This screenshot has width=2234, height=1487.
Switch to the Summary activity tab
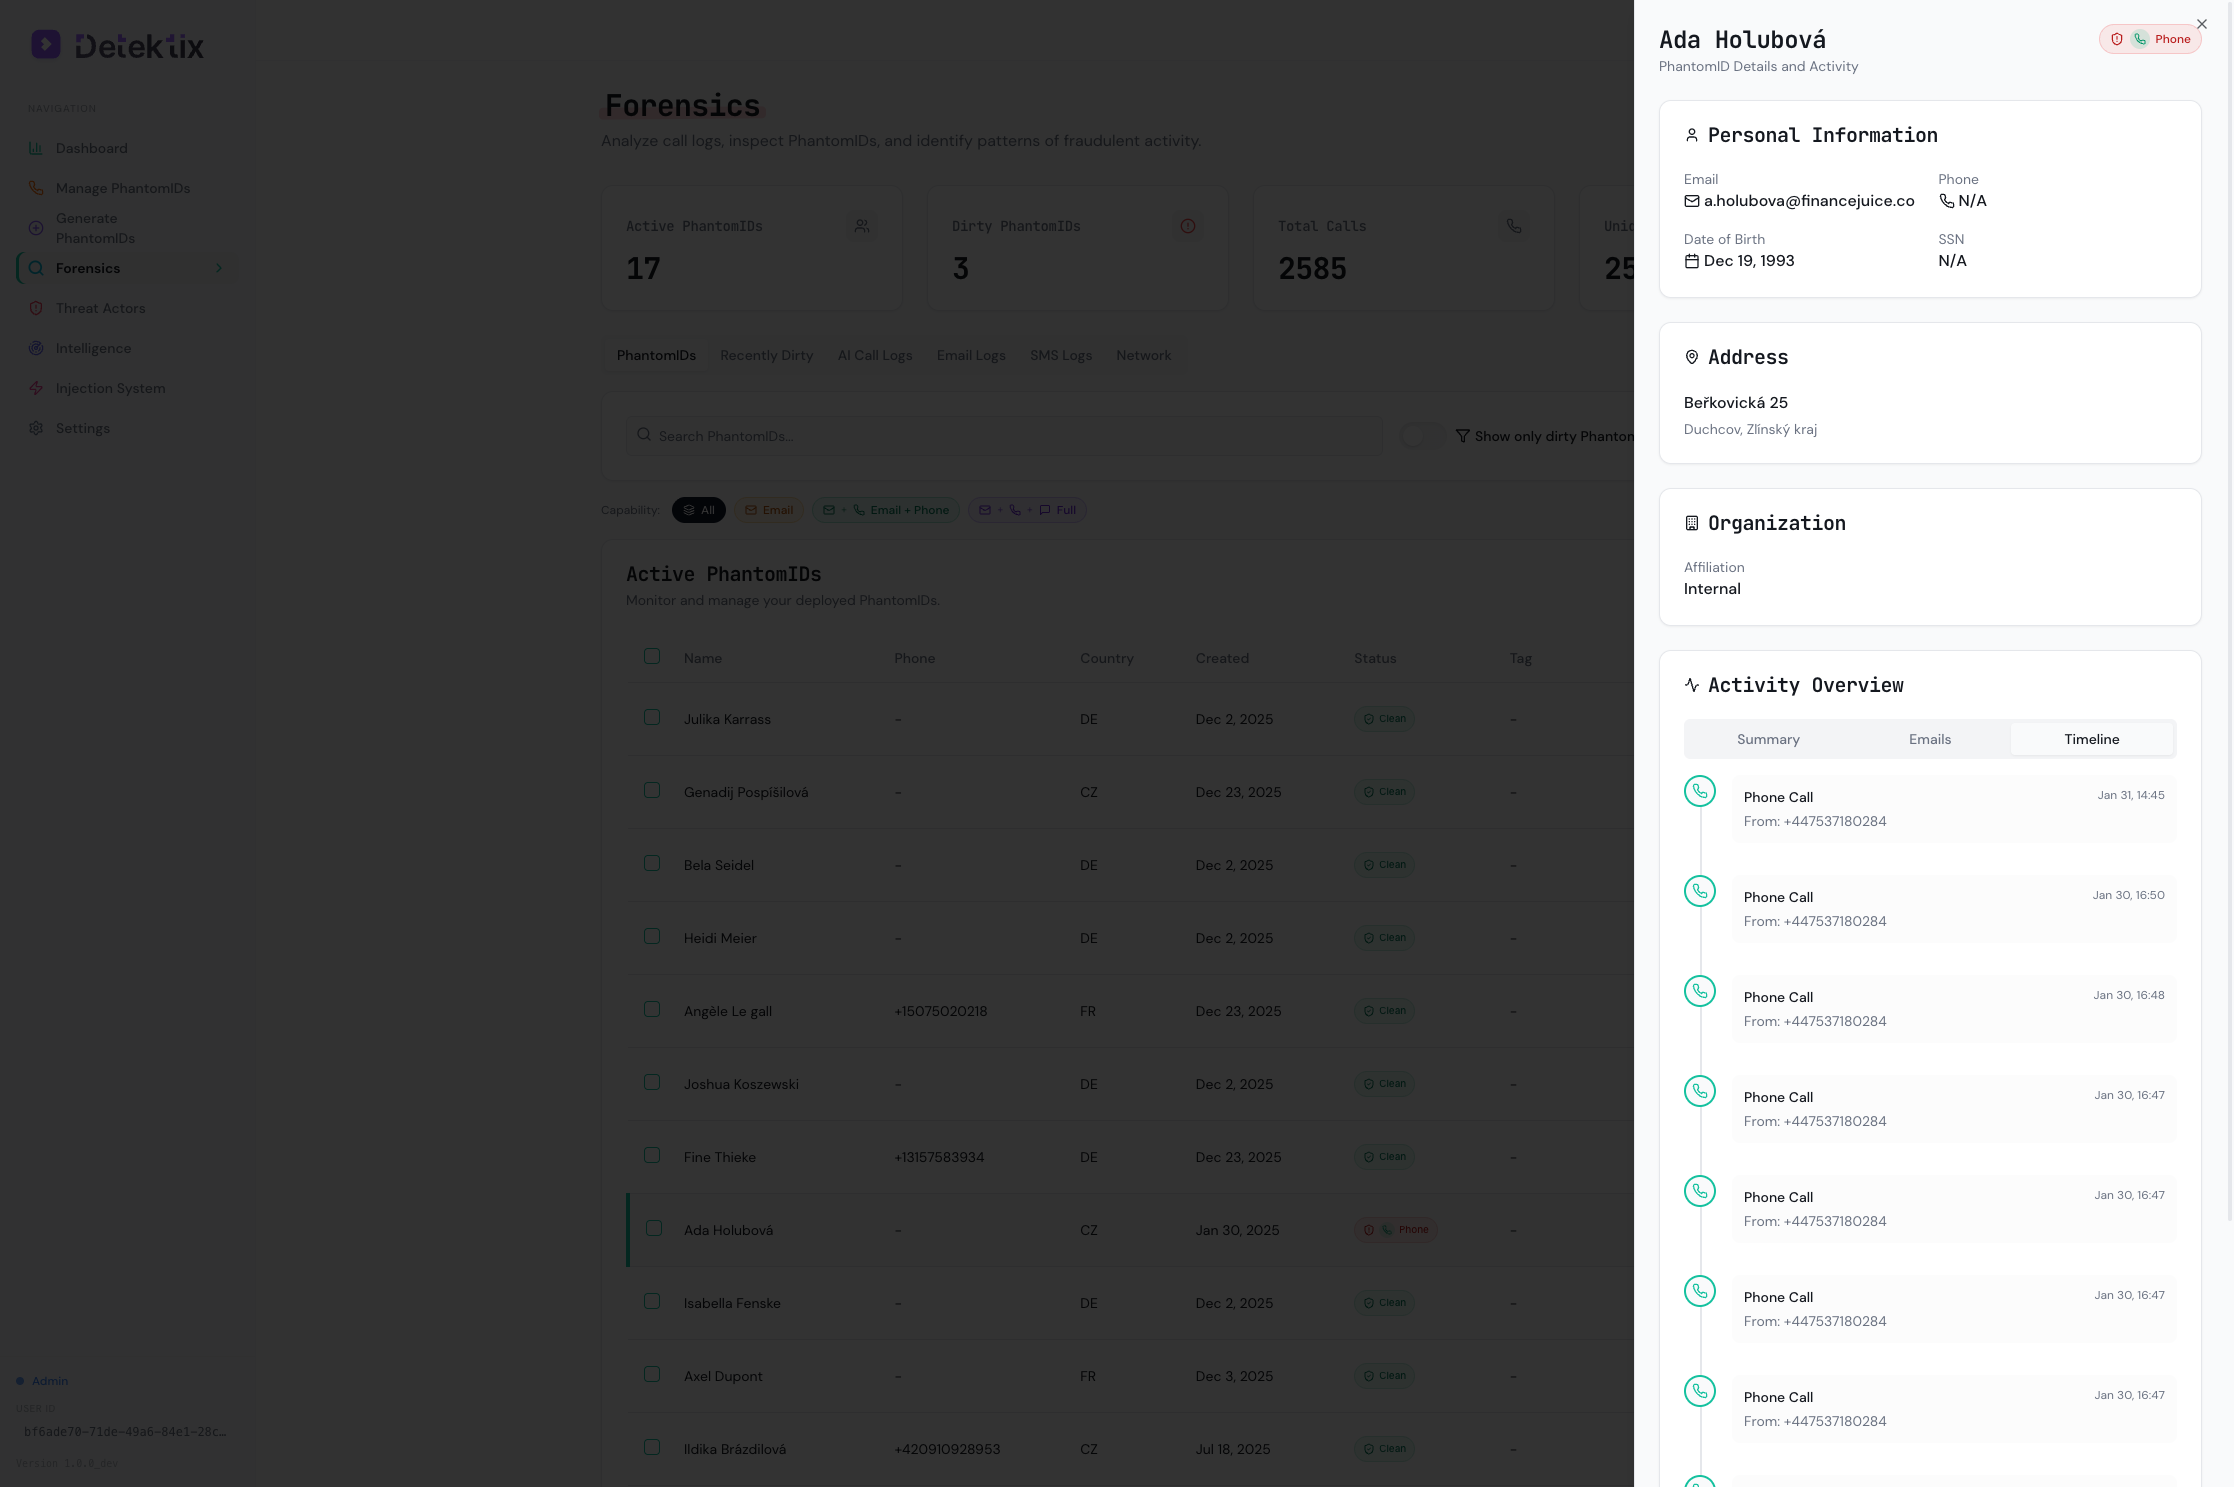point(1767,739)
